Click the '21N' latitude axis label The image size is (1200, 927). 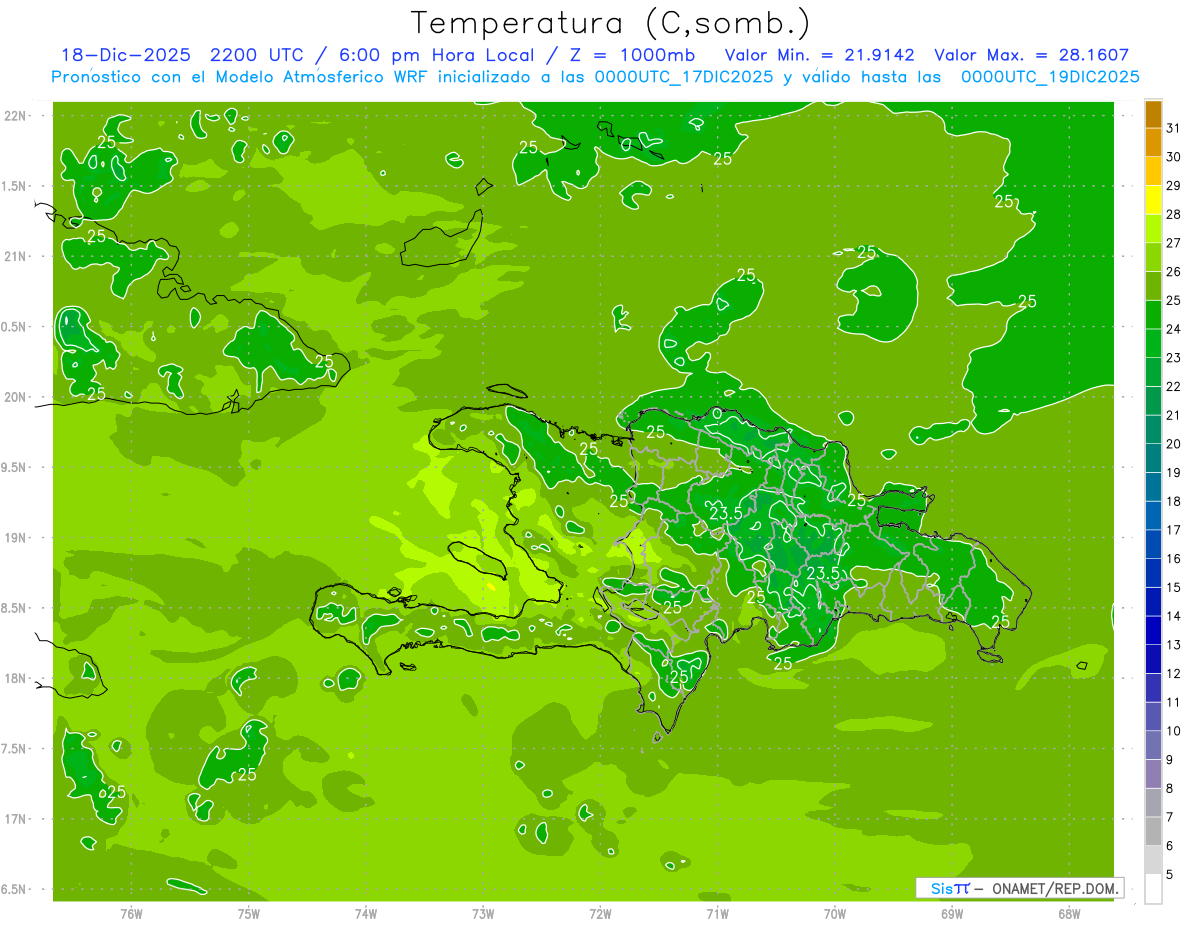point(15,256)
